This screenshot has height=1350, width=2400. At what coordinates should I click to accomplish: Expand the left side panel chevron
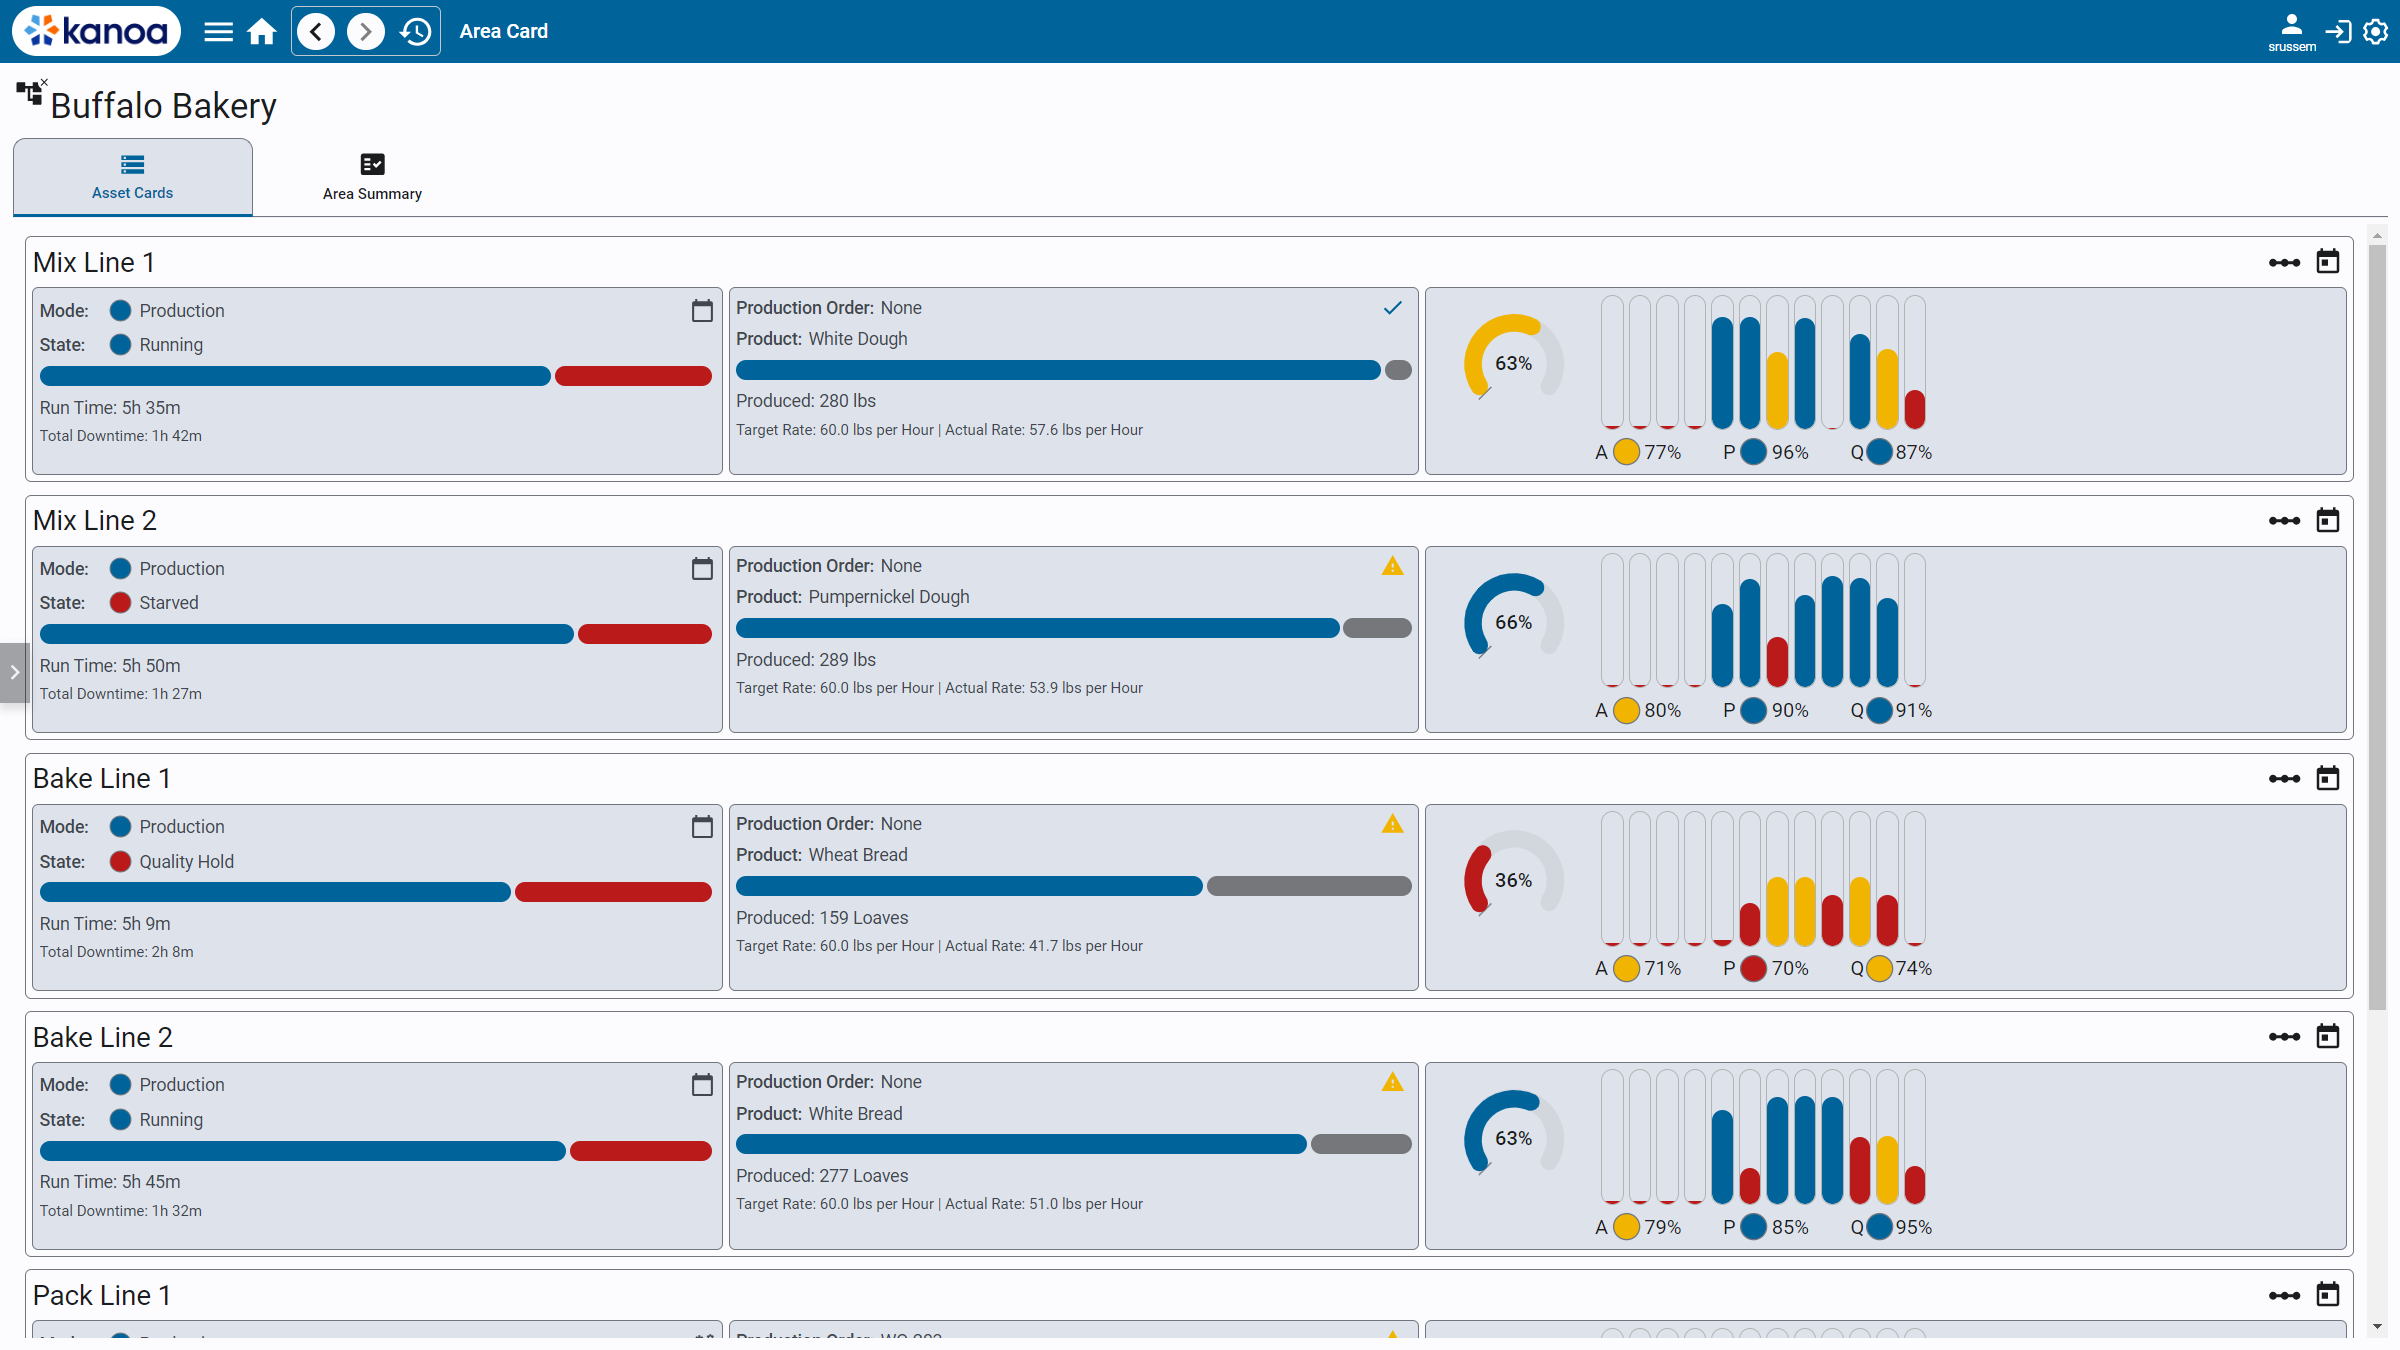pyautogui.click(x=14, y=672)
